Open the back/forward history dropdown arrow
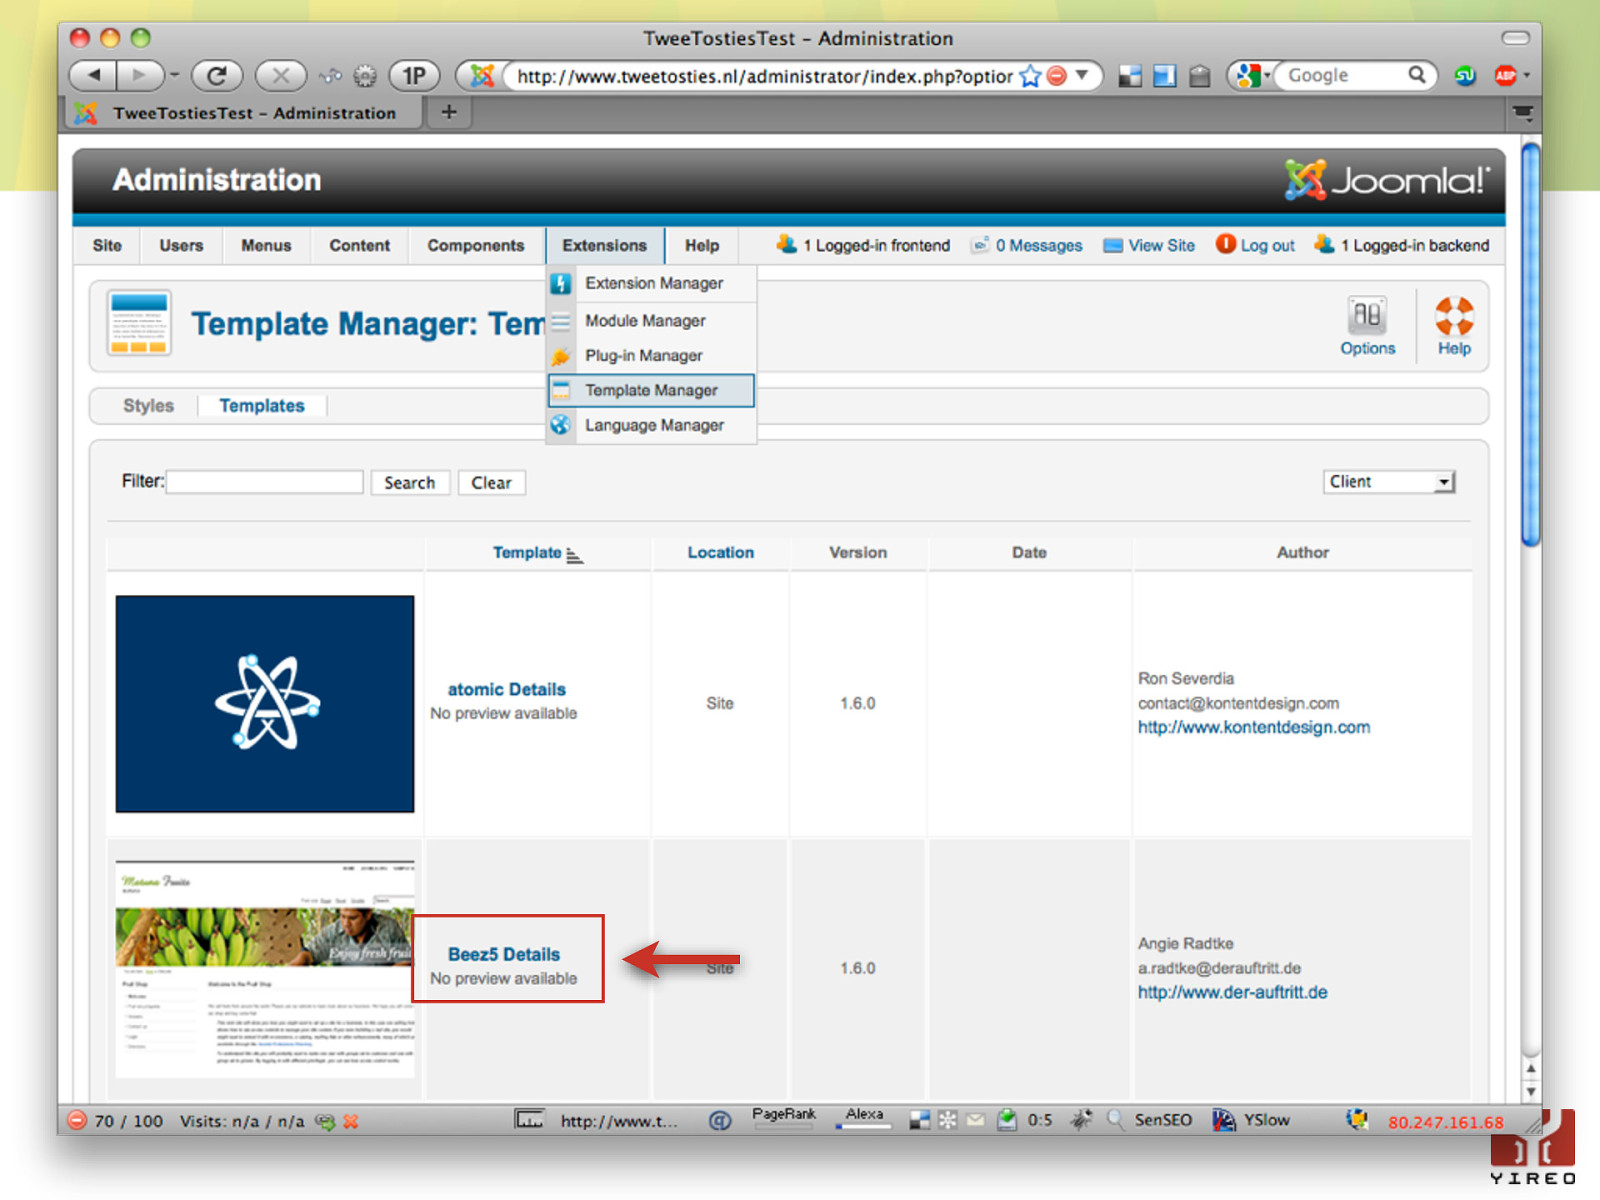 pyautogui.click(x=174, y=75)
